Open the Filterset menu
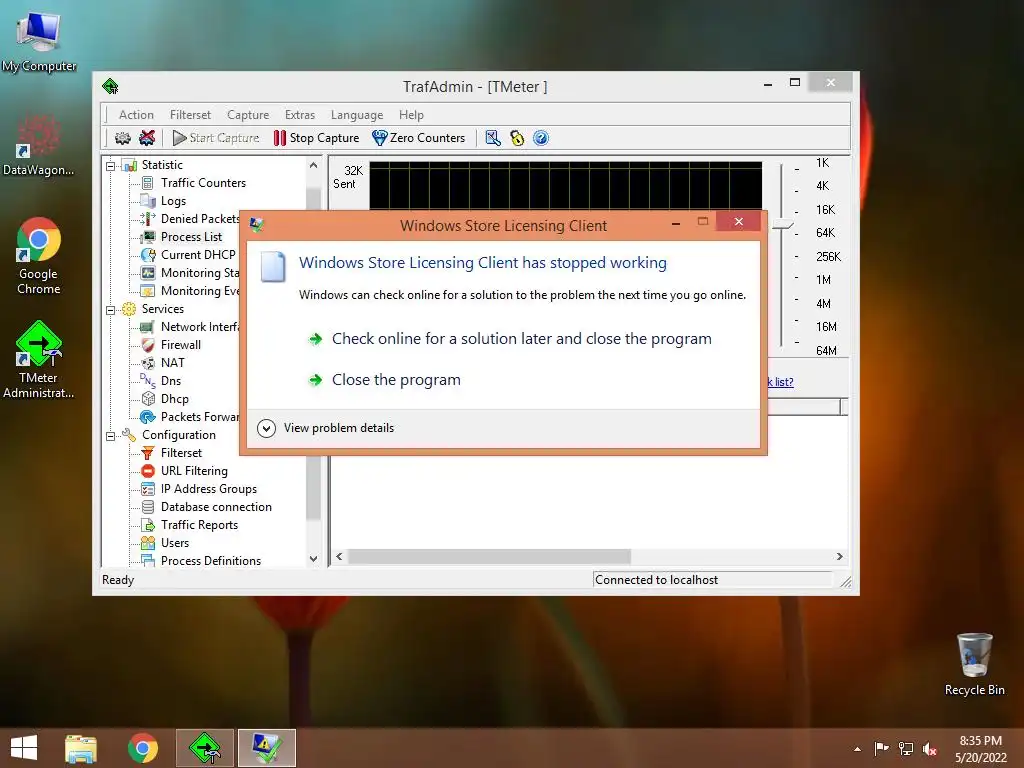Image resolution: width=1024 pixels, height=768 pixels. tap(190, 115)
